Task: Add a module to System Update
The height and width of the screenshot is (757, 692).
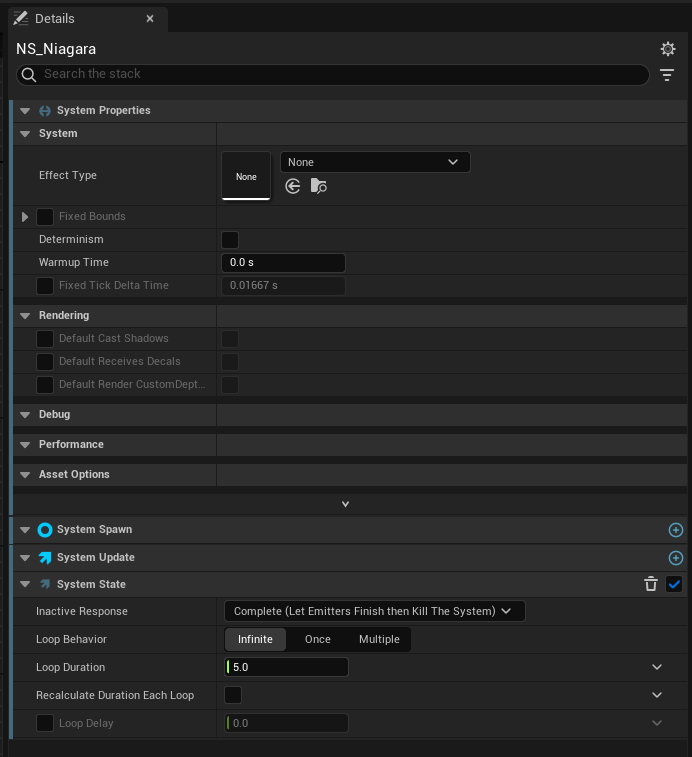Action: click(x=676, y=558)
